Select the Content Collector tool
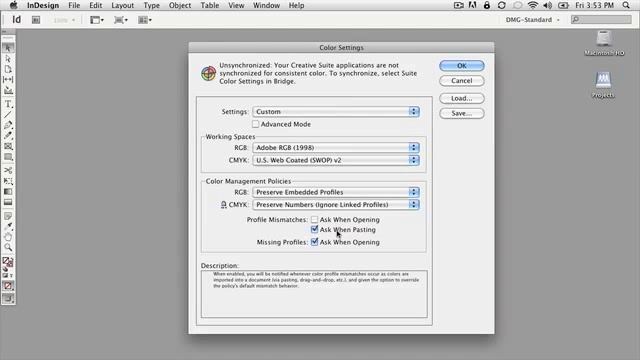 (x=8, y=90)
